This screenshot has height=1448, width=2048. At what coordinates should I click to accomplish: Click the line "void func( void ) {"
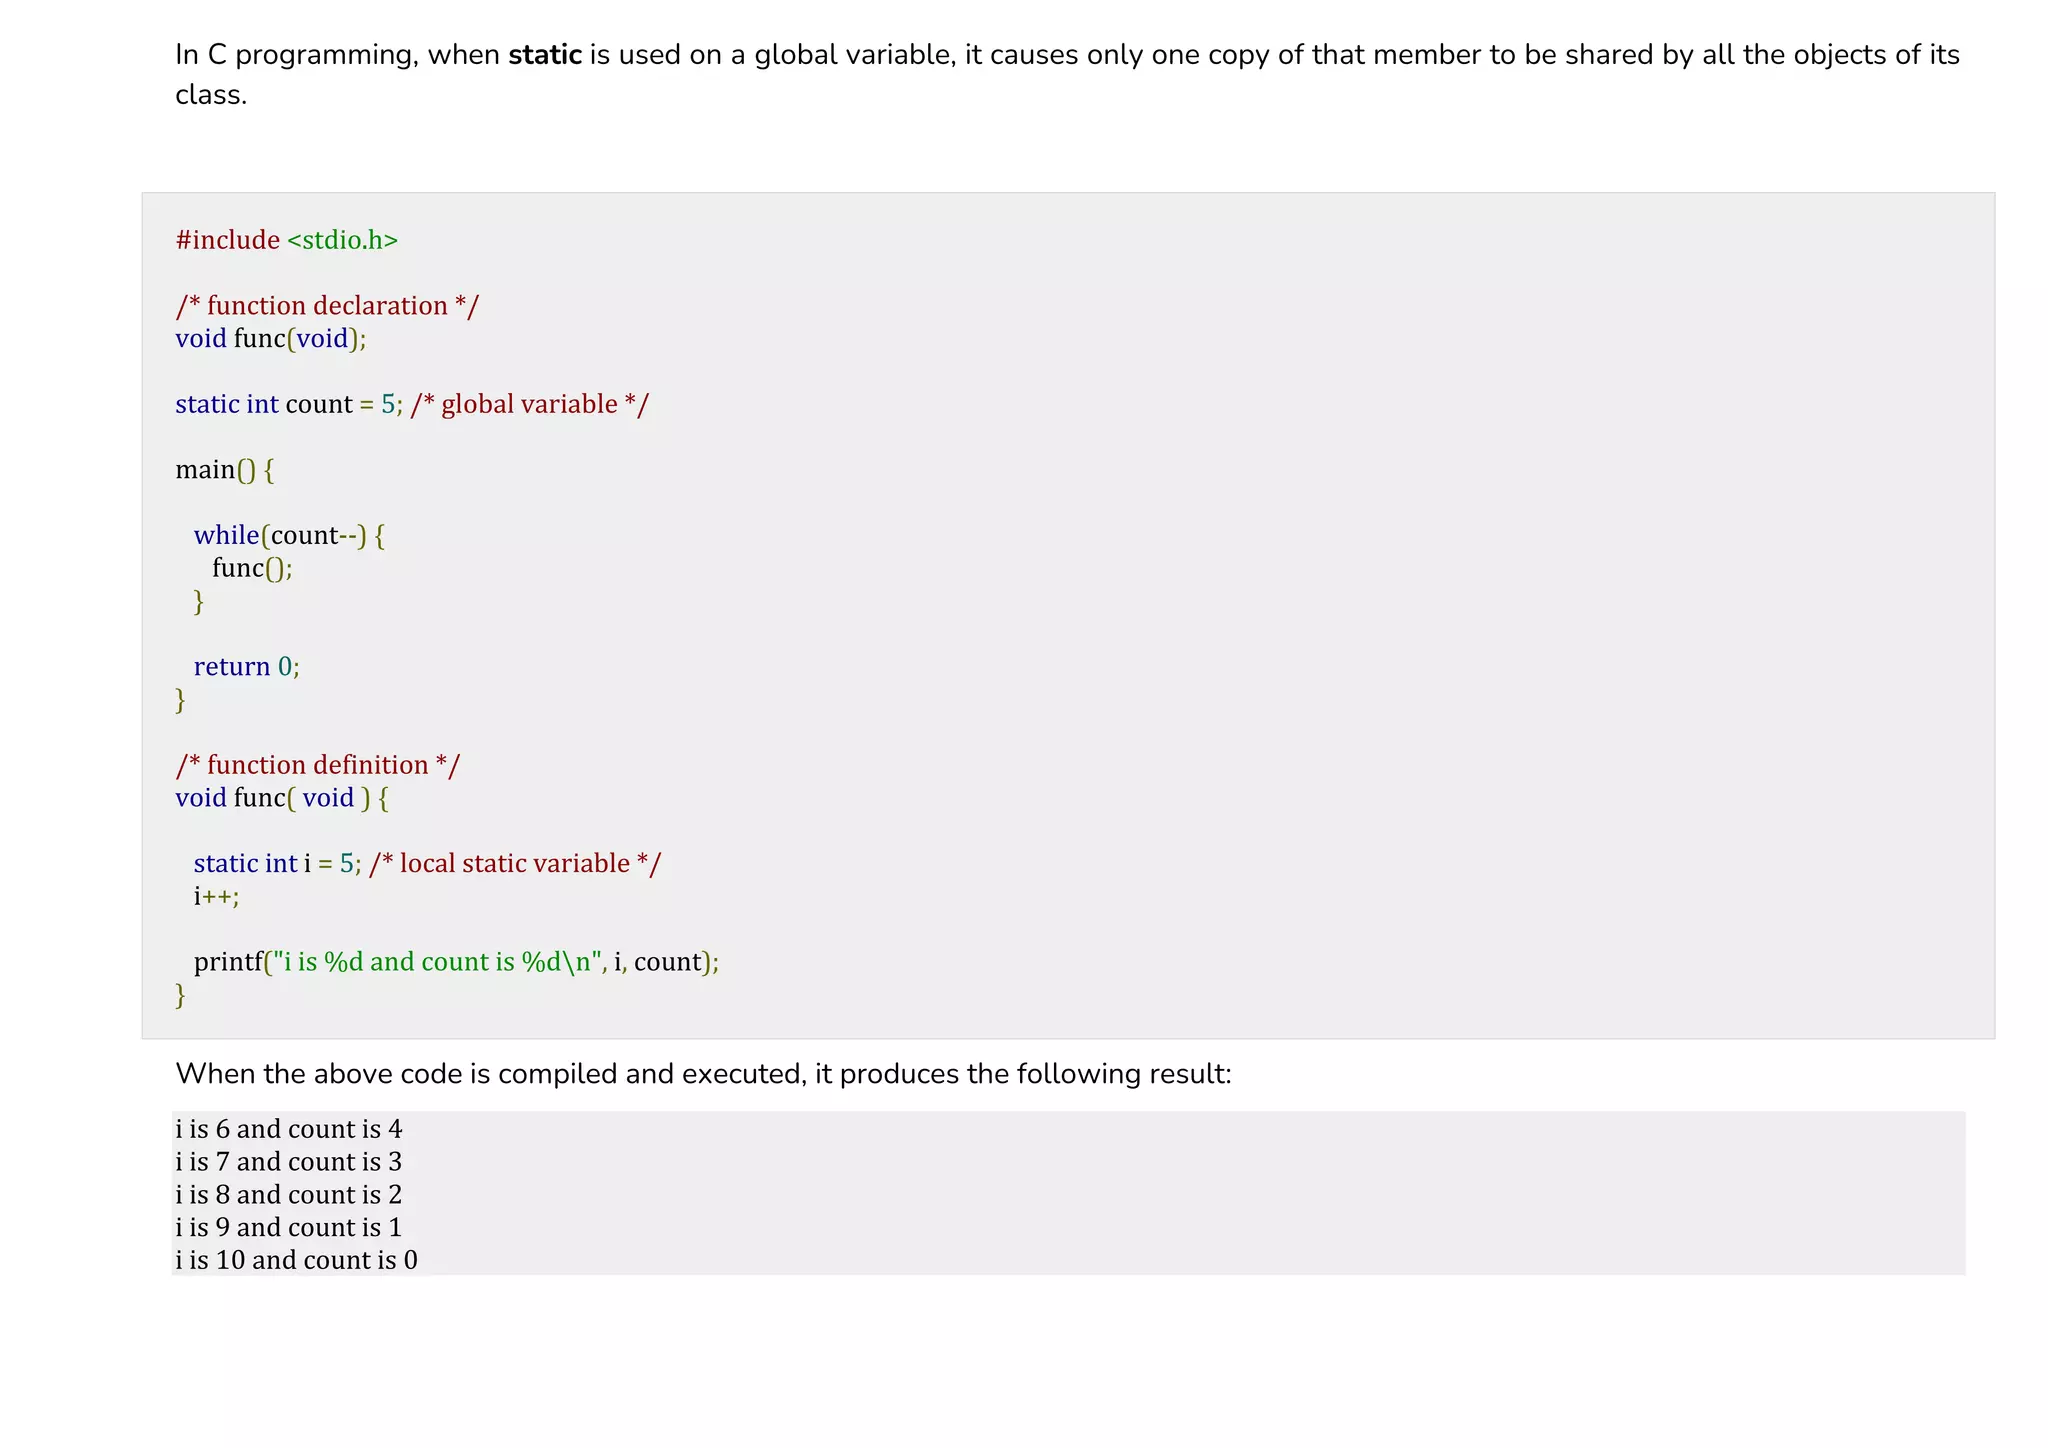point(282,798)
